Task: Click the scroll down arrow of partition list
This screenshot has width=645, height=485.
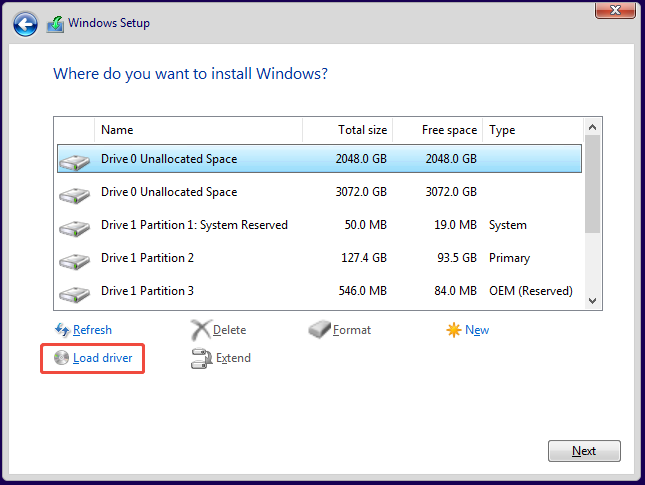Action: [592, 301]
